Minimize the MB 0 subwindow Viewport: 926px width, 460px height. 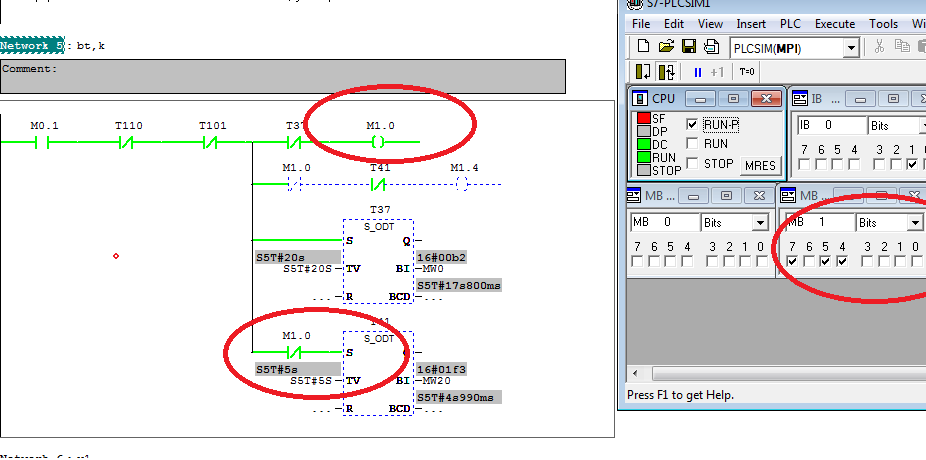pyautogui.click(x=693, y=195)
